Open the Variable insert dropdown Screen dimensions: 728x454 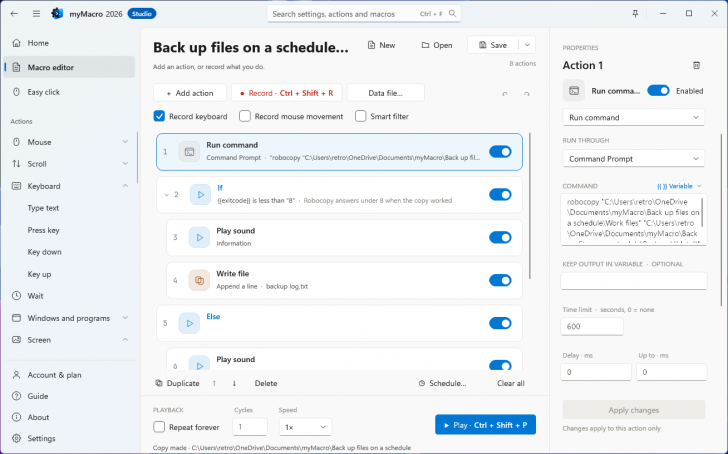click(x=679, y=186)
